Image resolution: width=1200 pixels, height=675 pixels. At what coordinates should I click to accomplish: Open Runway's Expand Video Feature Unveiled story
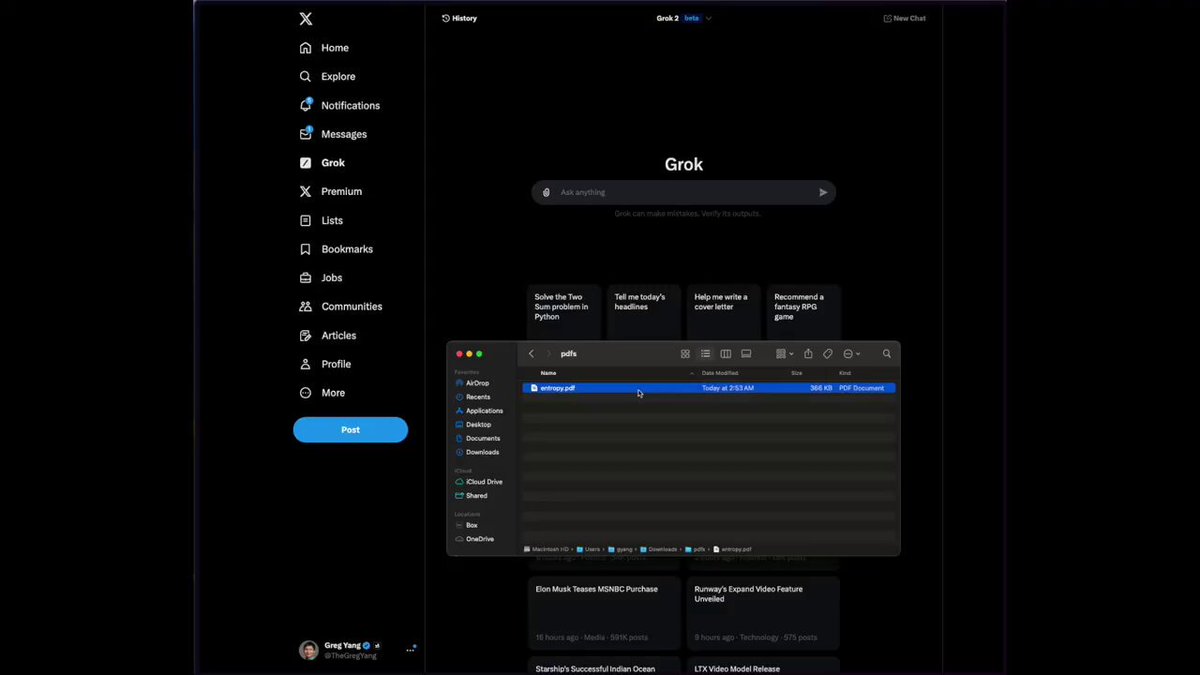(763, 612)
